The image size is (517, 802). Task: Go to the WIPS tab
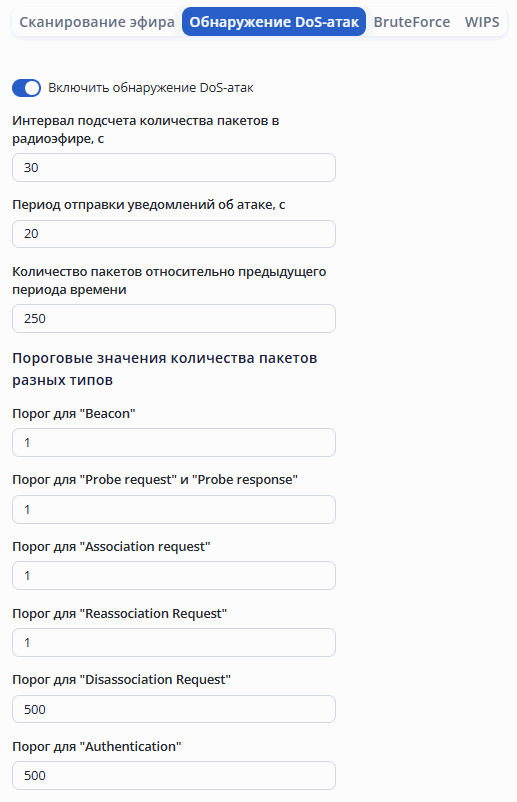pyautogui.click(x=482, y=22)
